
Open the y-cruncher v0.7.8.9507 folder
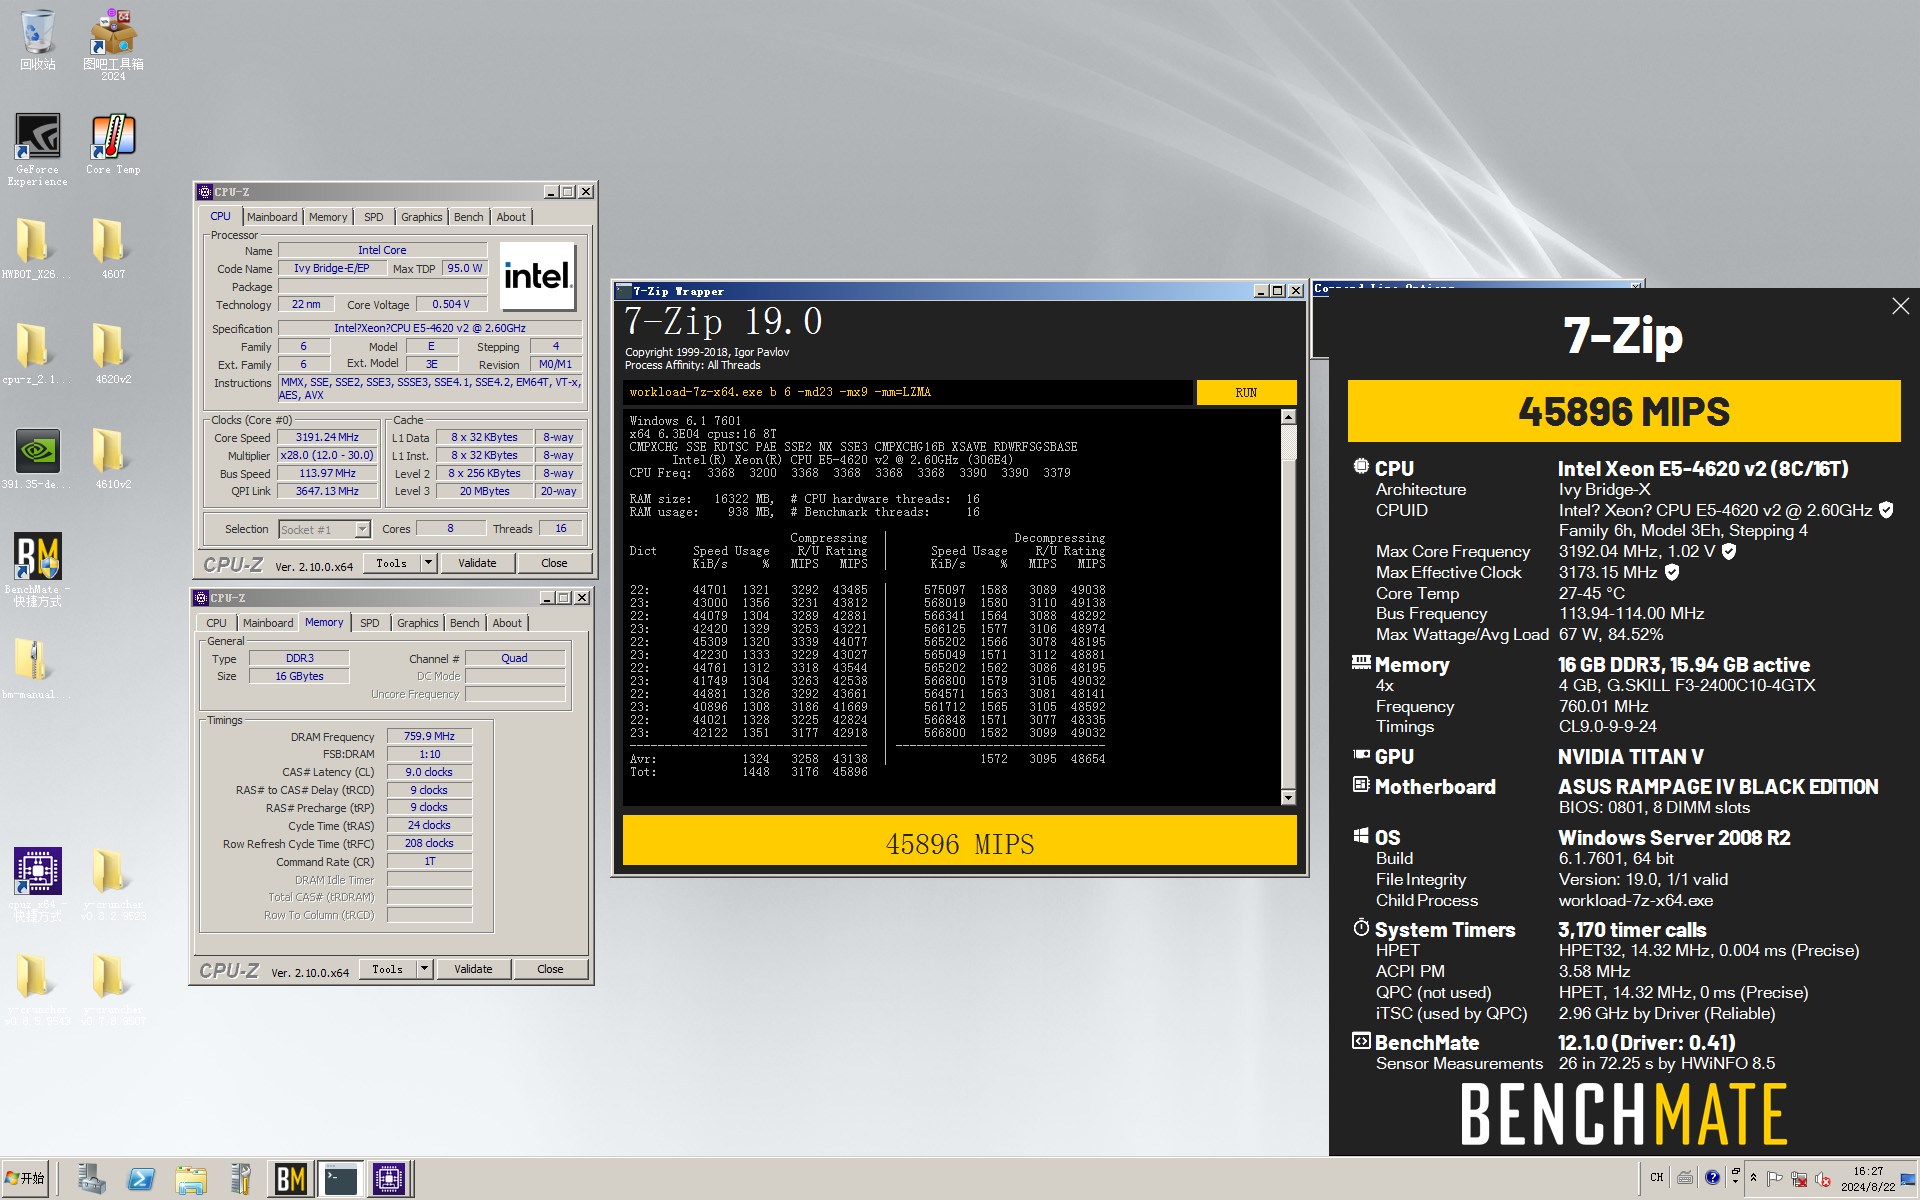click(112, 989)
